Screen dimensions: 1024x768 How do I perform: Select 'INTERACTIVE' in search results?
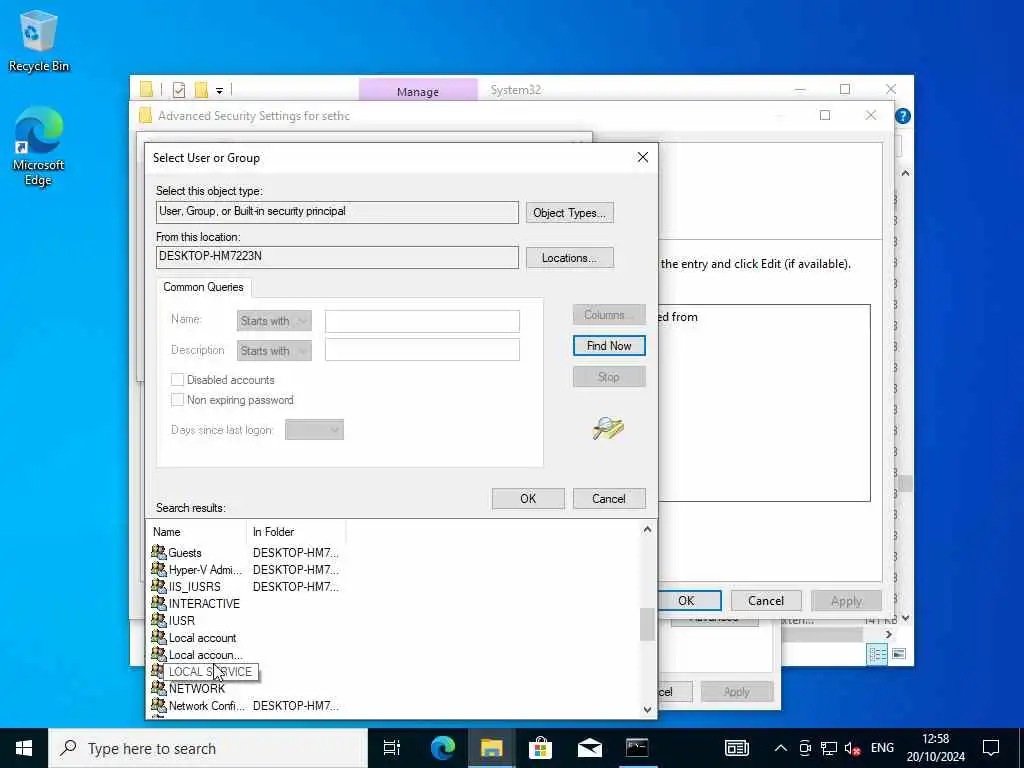[204, 603]
